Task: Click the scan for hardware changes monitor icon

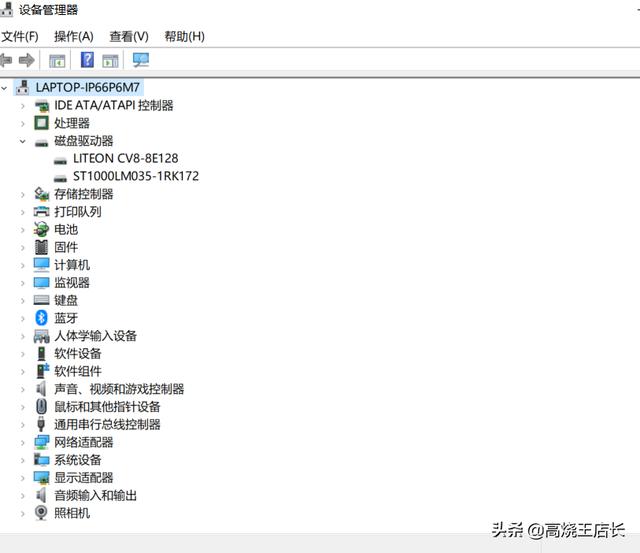Action: coord(141,60)
